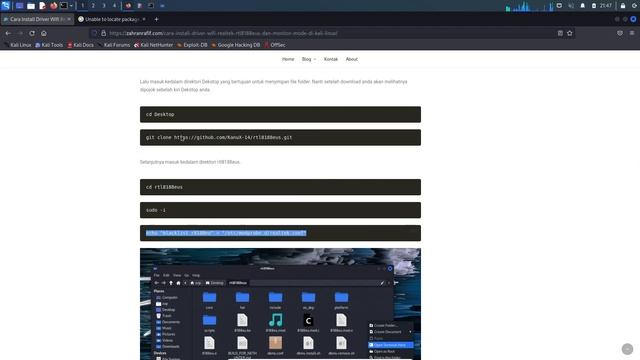Switch to workspace 3

[x=104, y=6]
